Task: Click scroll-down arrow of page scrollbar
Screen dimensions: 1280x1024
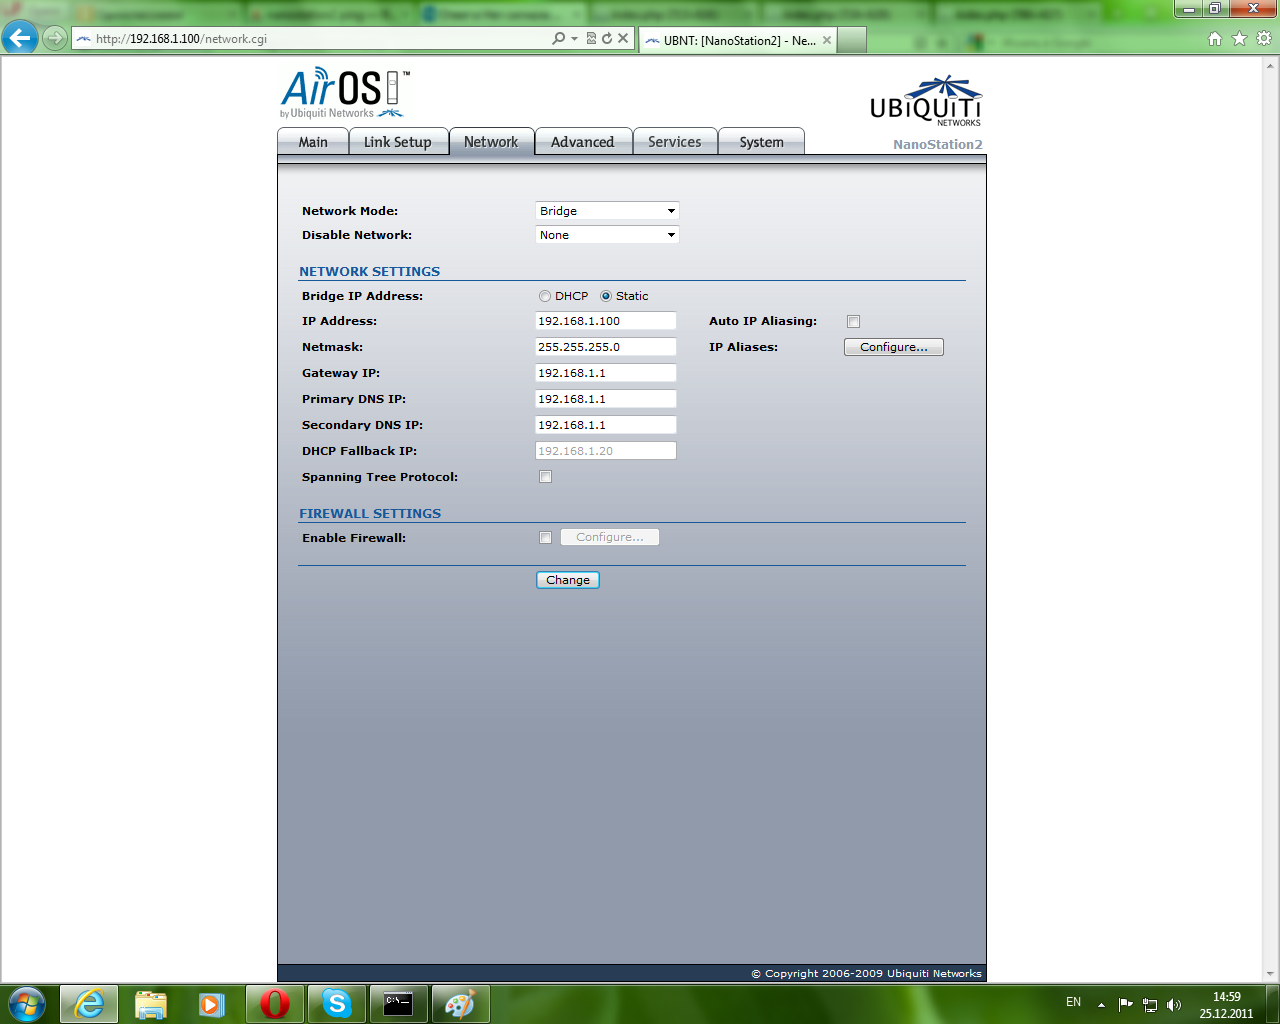Action: coord(1271,974)
